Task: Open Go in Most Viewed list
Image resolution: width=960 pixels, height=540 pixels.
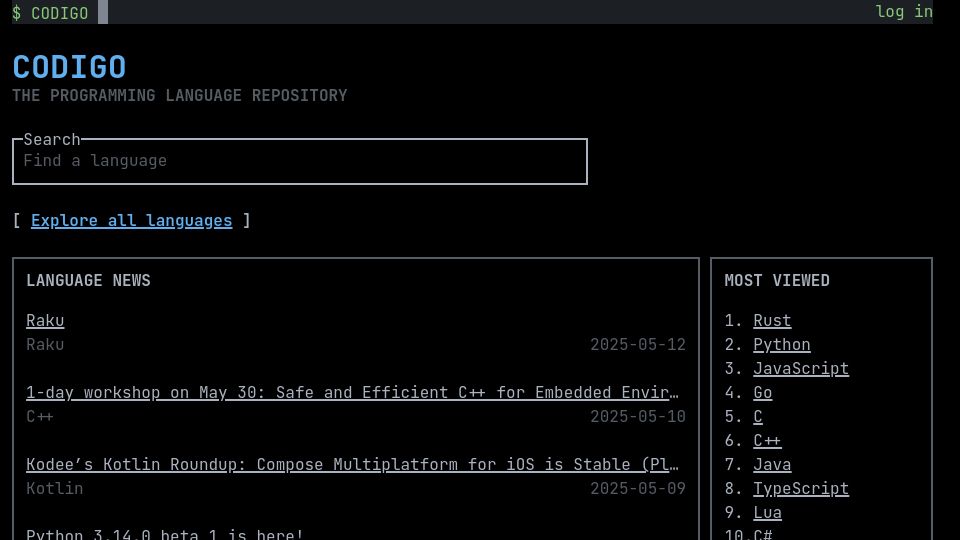Action: 763,392
